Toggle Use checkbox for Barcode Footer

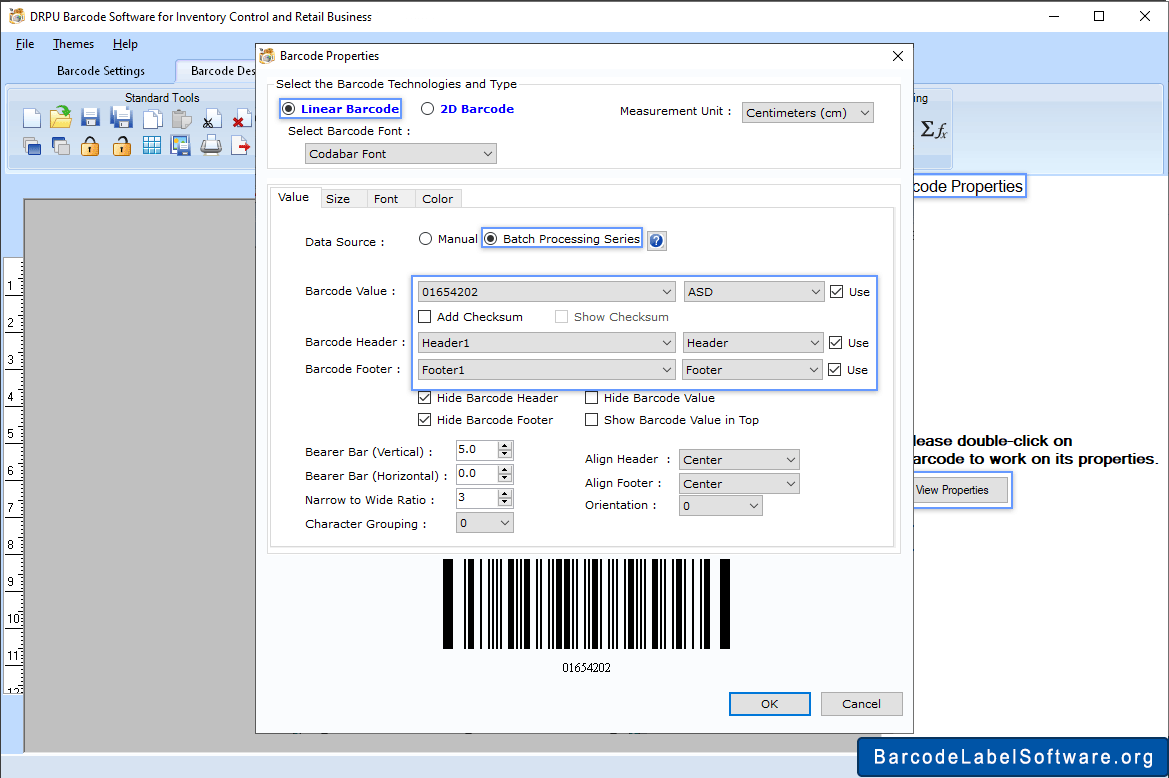click(x=835, y=370)
